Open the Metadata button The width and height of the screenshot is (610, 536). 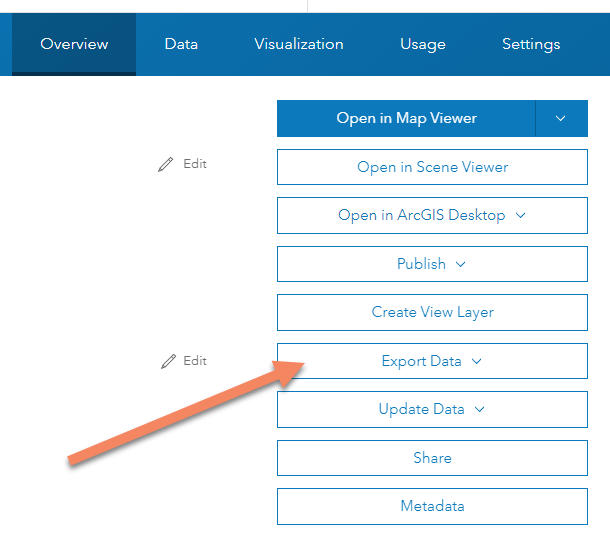click(432, 506)
